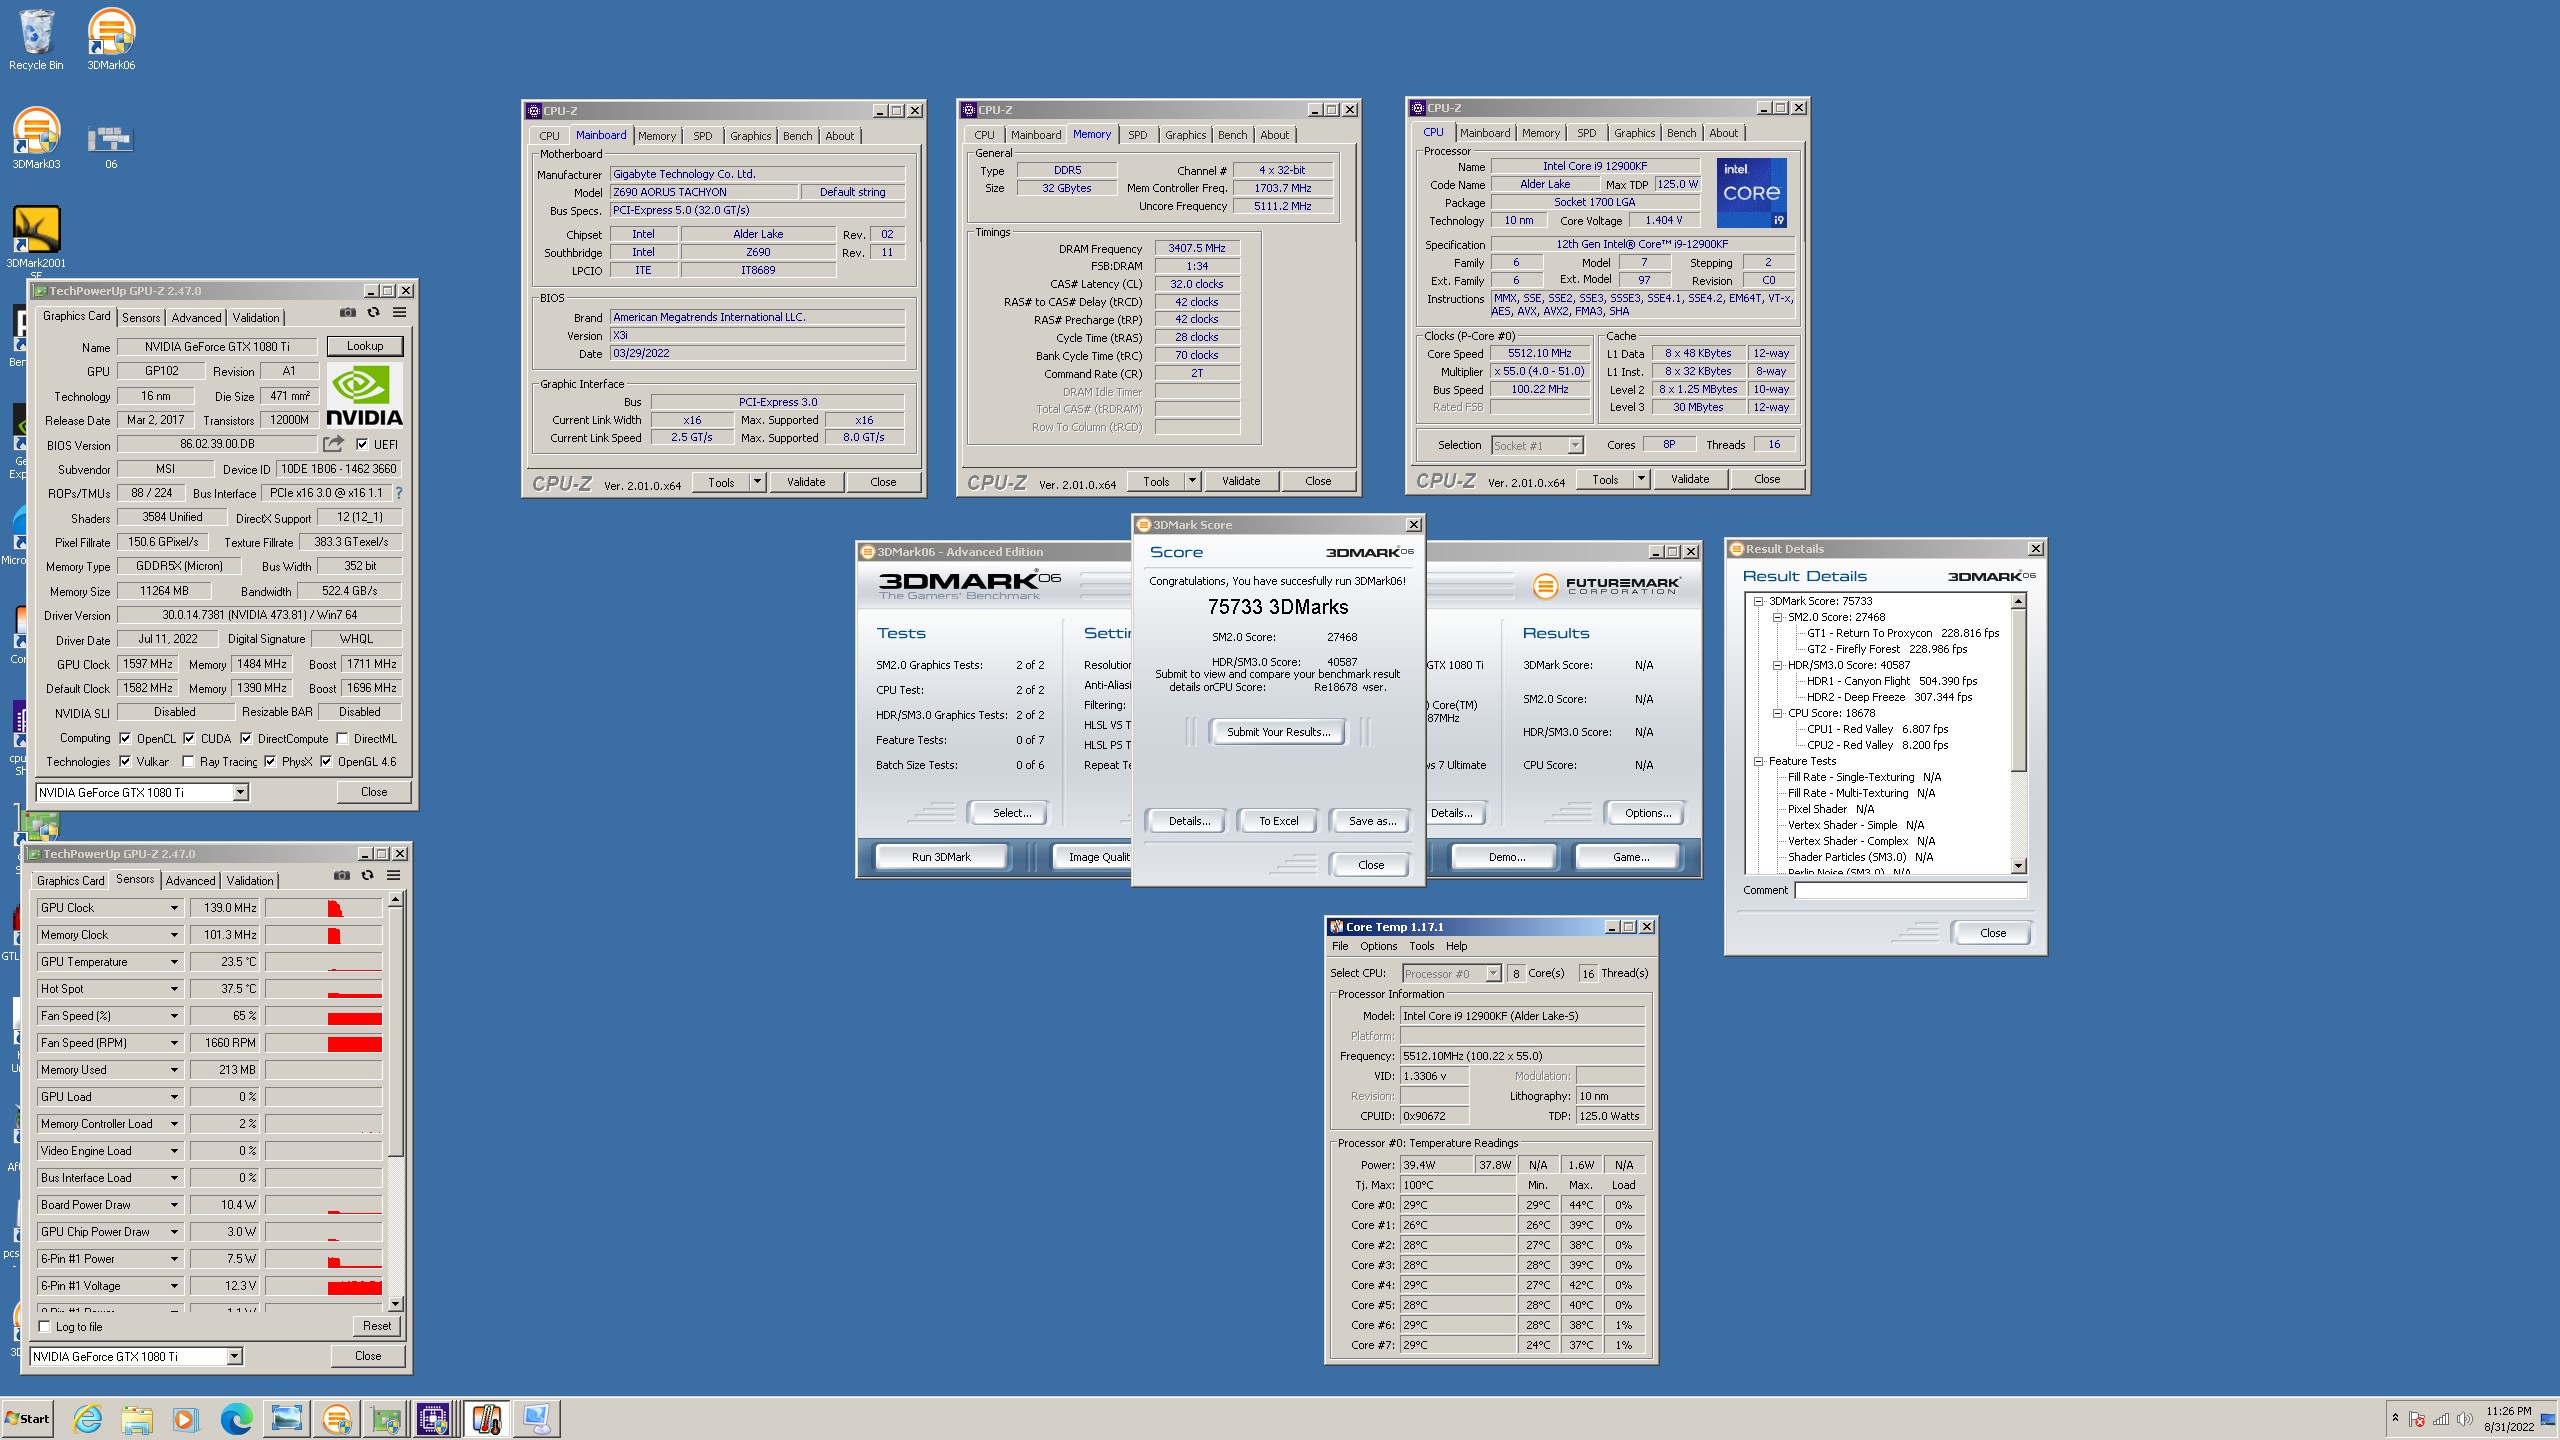
Task: Click the Run 3DMark button
Action: 941,857
